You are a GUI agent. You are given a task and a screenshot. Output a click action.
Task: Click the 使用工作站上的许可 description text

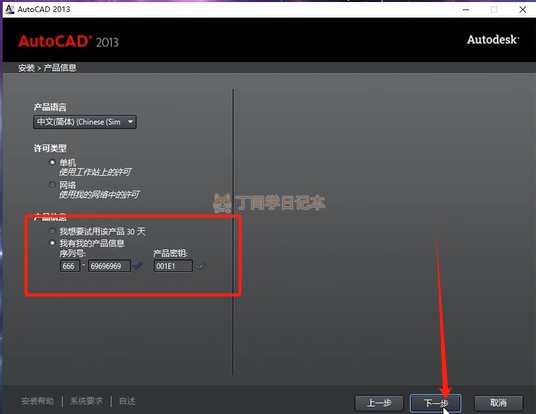click(95, 172)
